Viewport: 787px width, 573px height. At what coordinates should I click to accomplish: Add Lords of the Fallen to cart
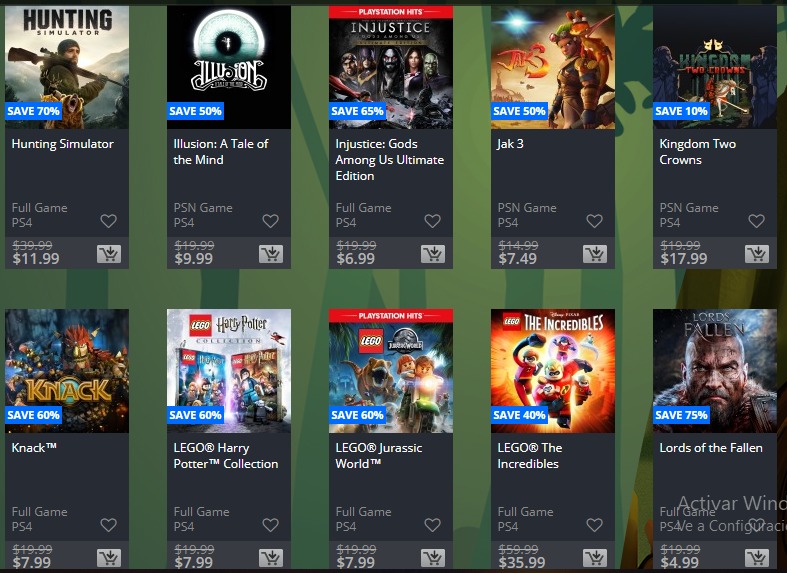[757, 557]
